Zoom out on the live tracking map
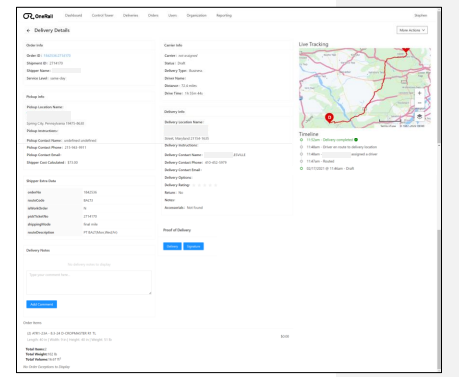Screen dimensions: 459x377 point(419,103)
